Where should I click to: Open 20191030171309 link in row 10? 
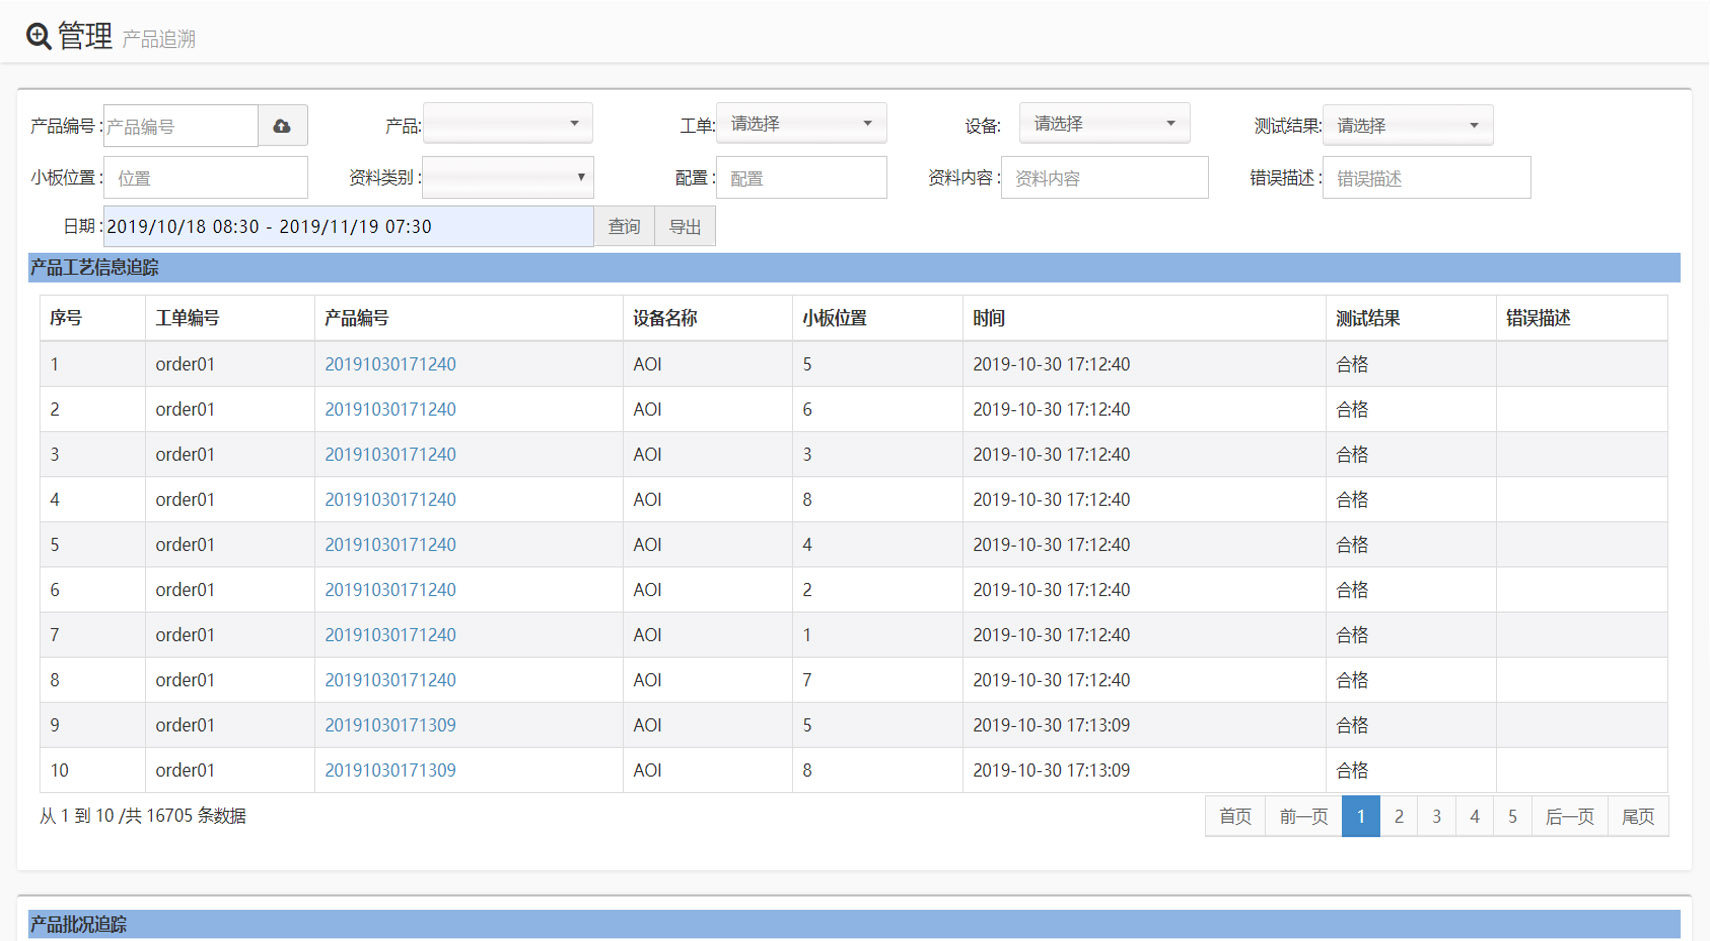coord(390,770)
